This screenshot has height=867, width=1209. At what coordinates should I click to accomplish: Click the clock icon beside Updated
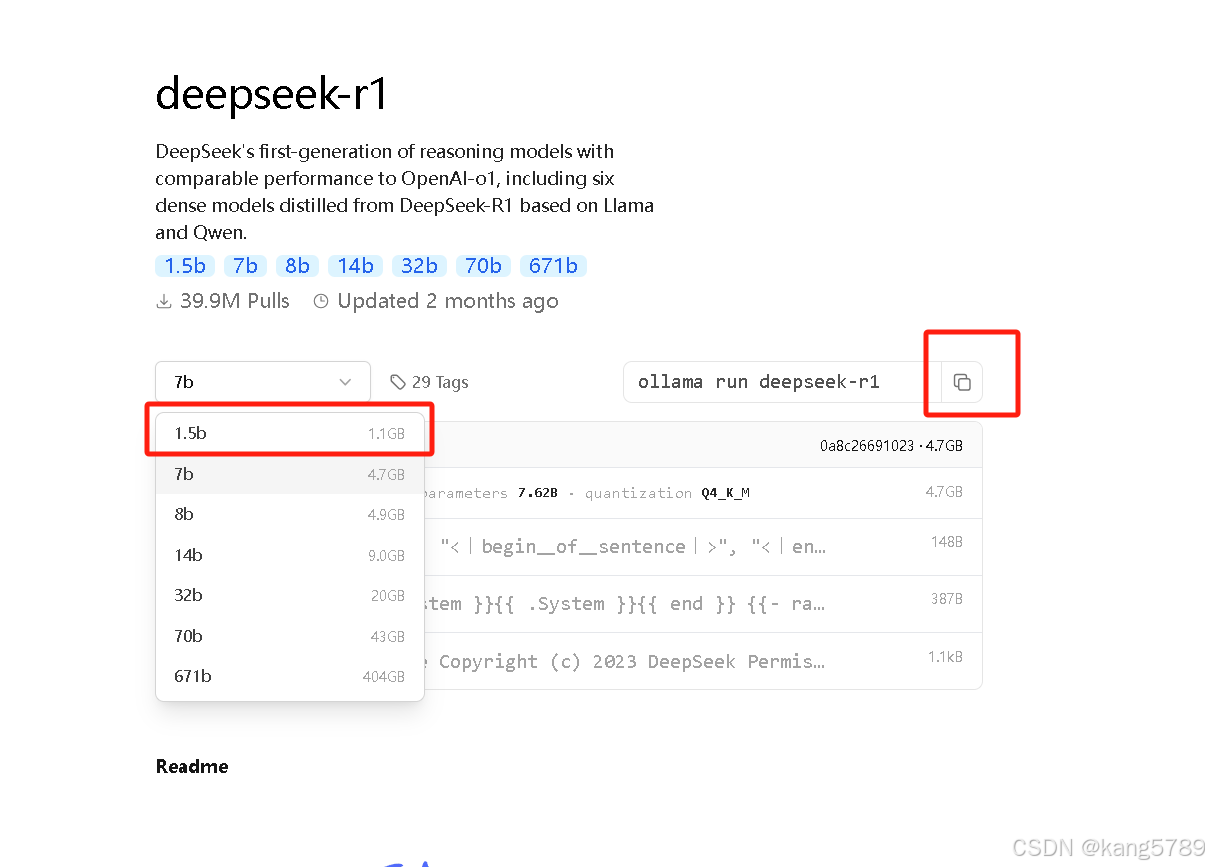click(x=321, y=301)
